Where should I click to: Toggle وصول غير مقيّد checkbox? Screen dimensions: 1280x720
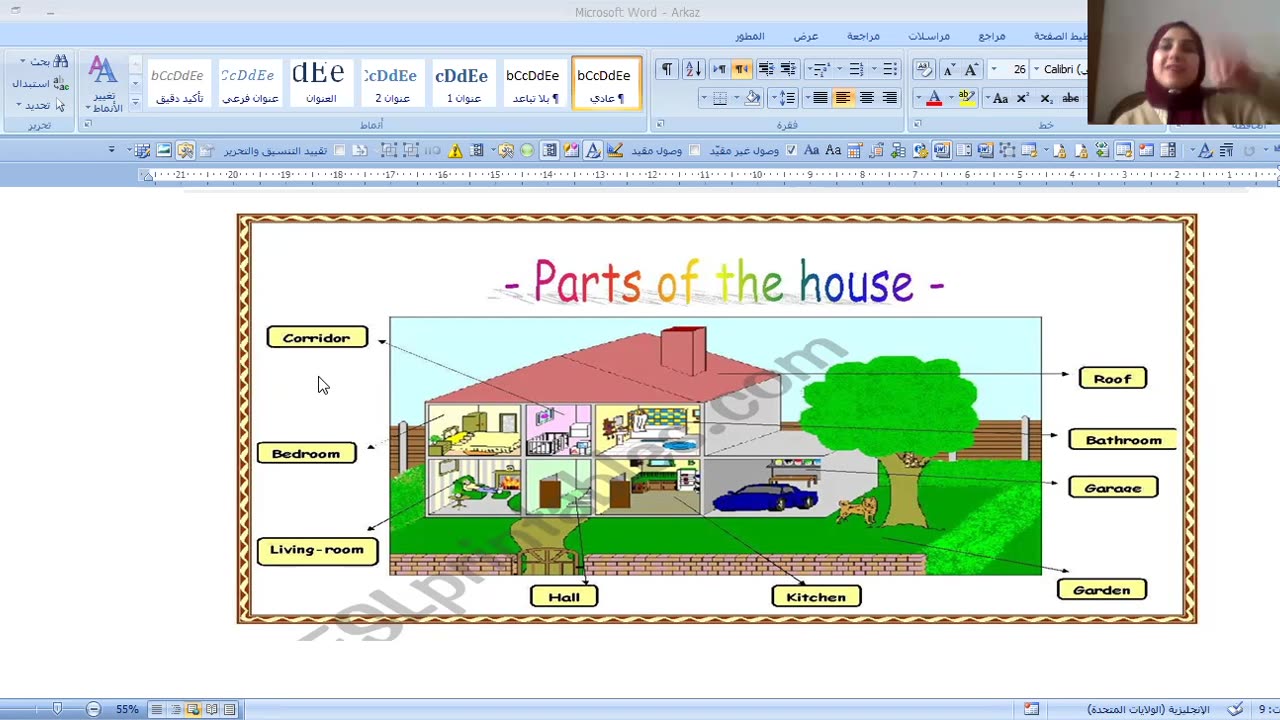point(791,150)
